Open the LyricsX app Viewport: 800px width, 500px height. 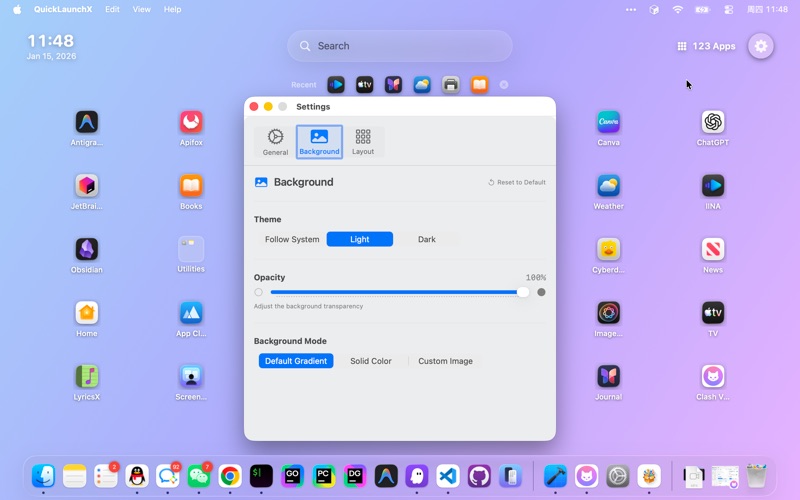pos(87,376)
